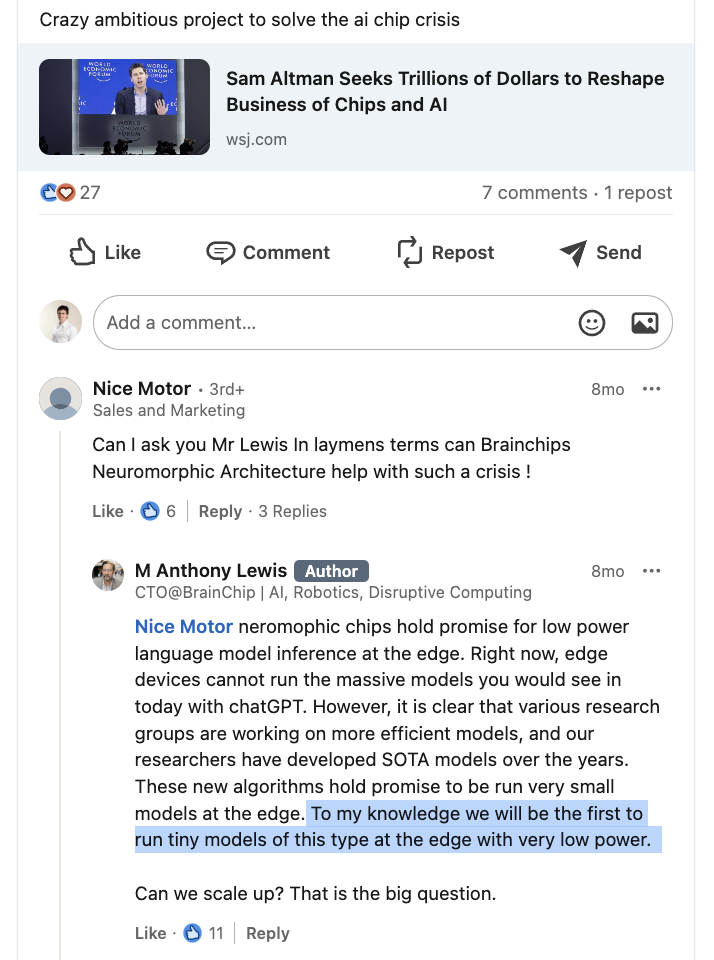Reply to the M Anthony Lewis comment
The image size is (714, 960).
[x=267, y=933]
